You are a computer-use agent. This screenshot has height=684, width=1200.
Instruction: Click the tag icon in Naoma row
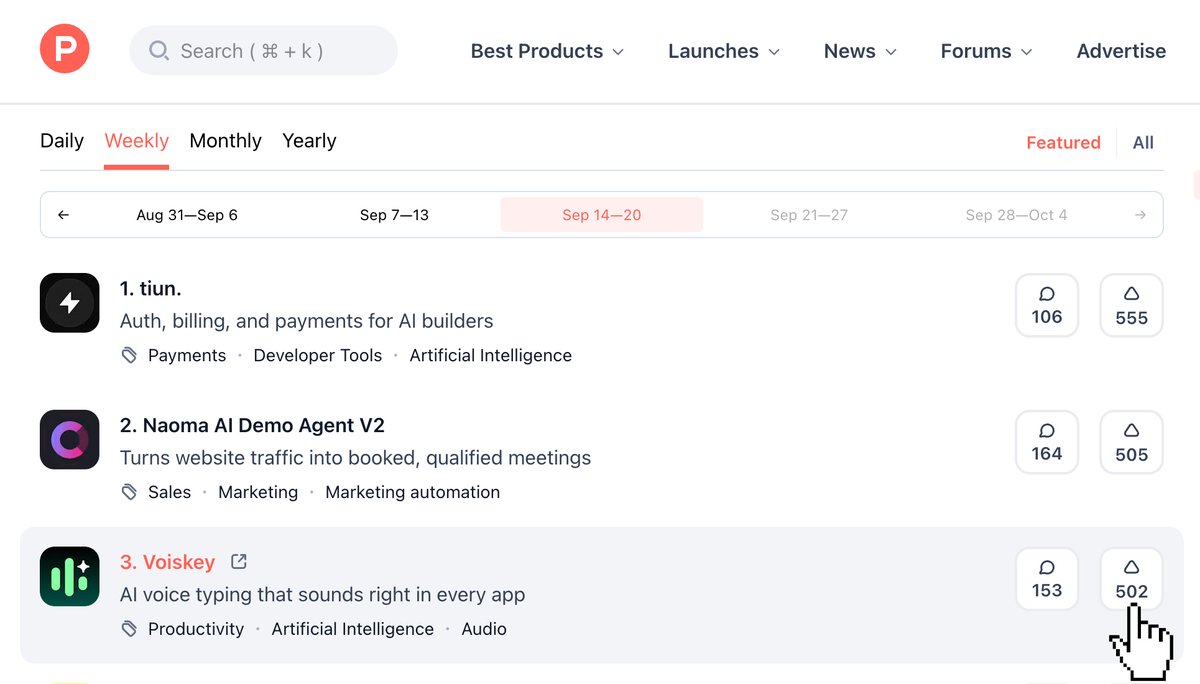click(x=129, y=493)
